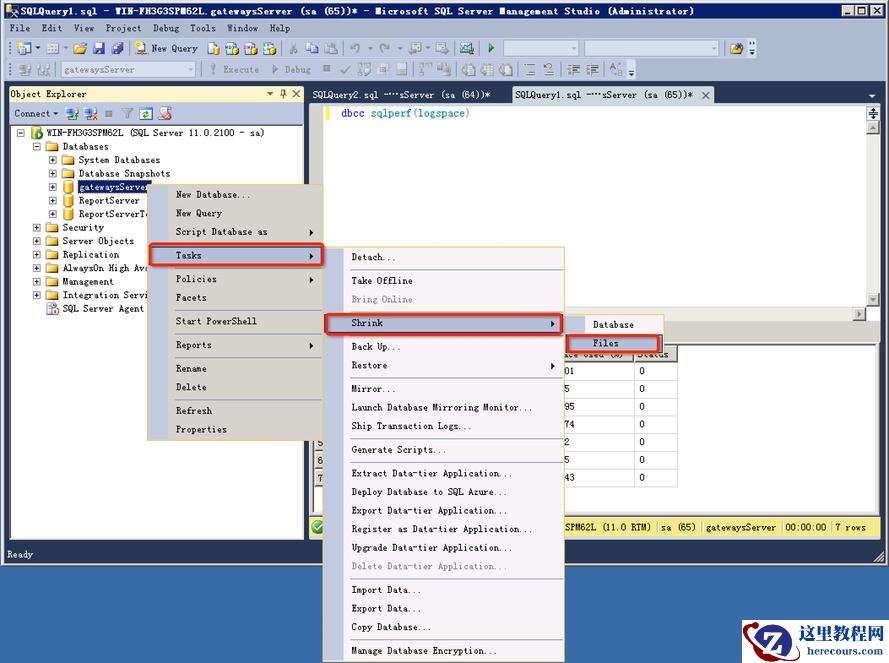This screenshot has height=663, width=889.
Task: Open the Tools menu in menu bar
Action: pos(203,28)
